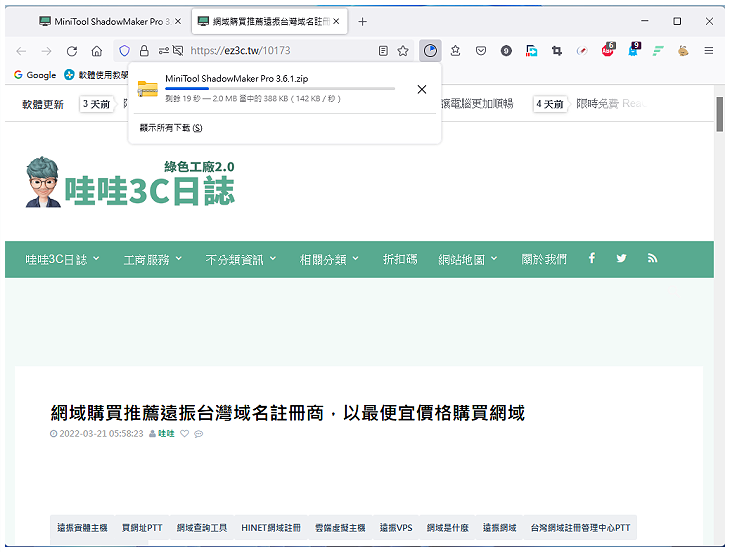Visit the site's Twitter icon

[x=621, y=258]
